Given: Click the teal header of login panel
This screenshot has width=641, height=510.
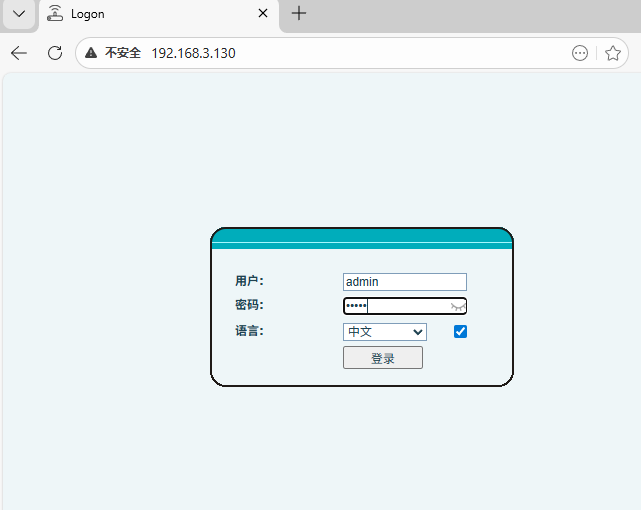Looking at the screenshot, I should [362, 236].
